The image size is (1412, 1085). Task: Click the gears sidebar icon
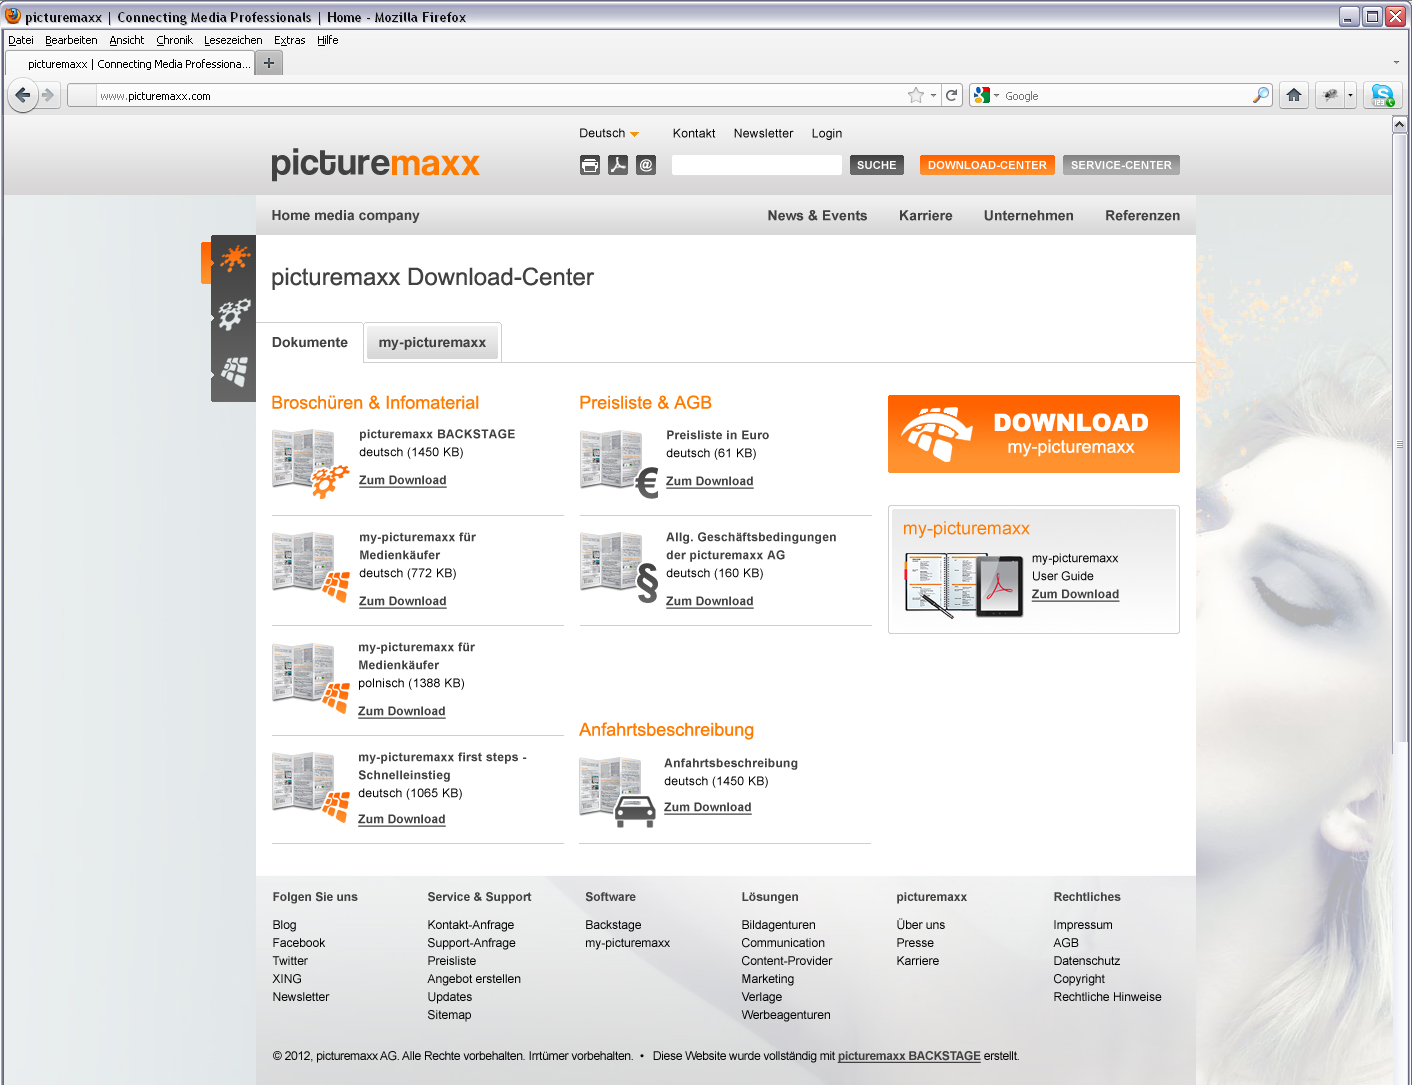click(x=235, y=314)
